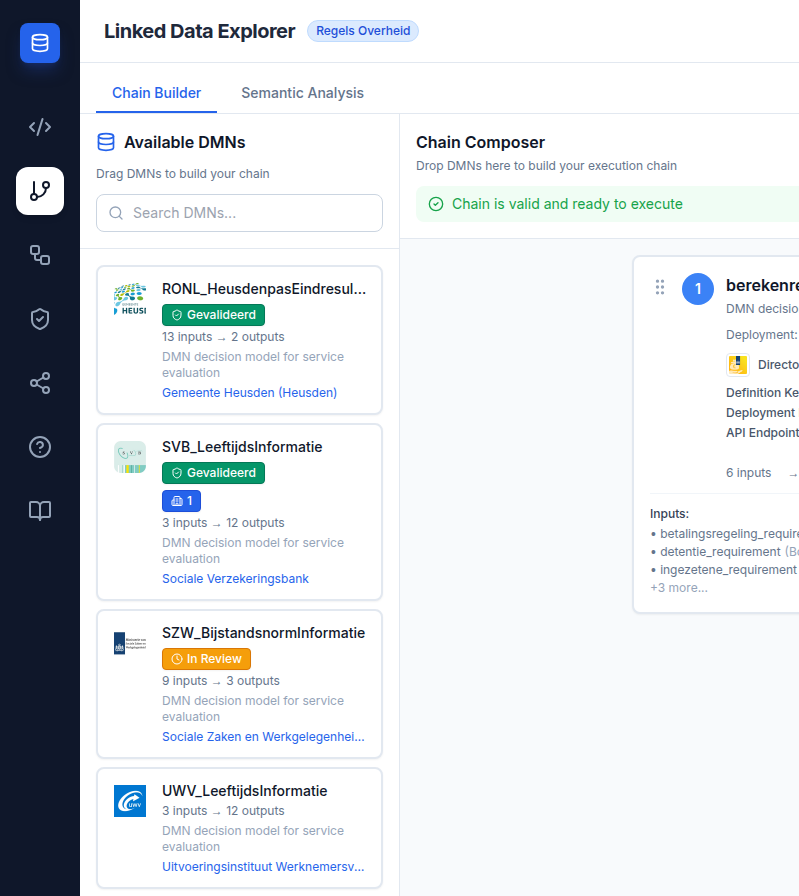Open the database icon in sidebar

click(x=40, y=43)
